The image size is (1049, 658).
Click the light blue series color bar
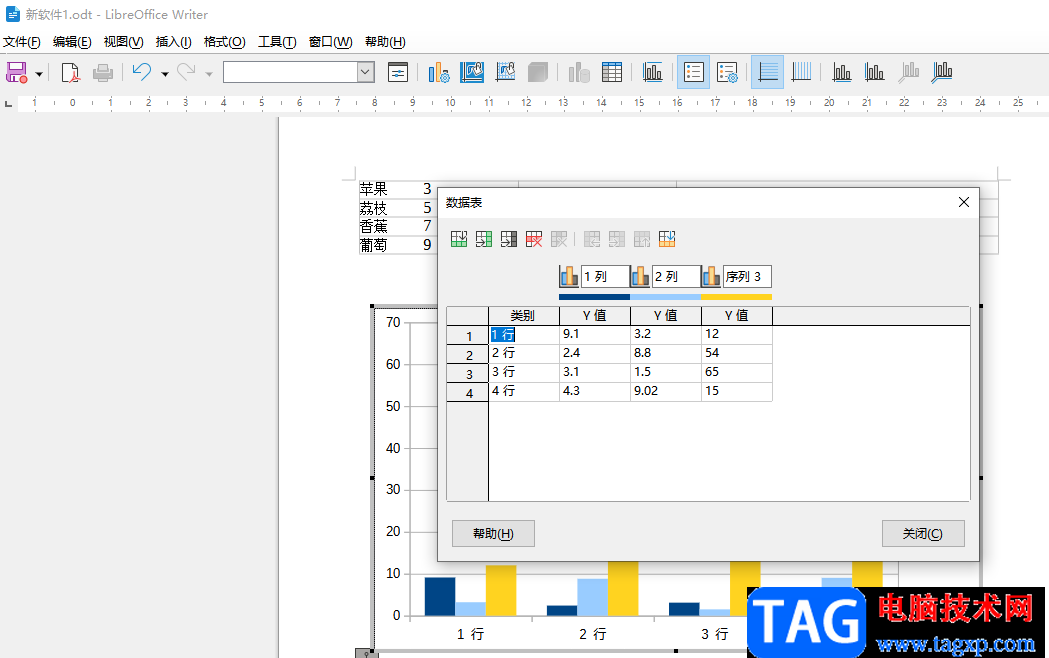(x=666, y=297)
